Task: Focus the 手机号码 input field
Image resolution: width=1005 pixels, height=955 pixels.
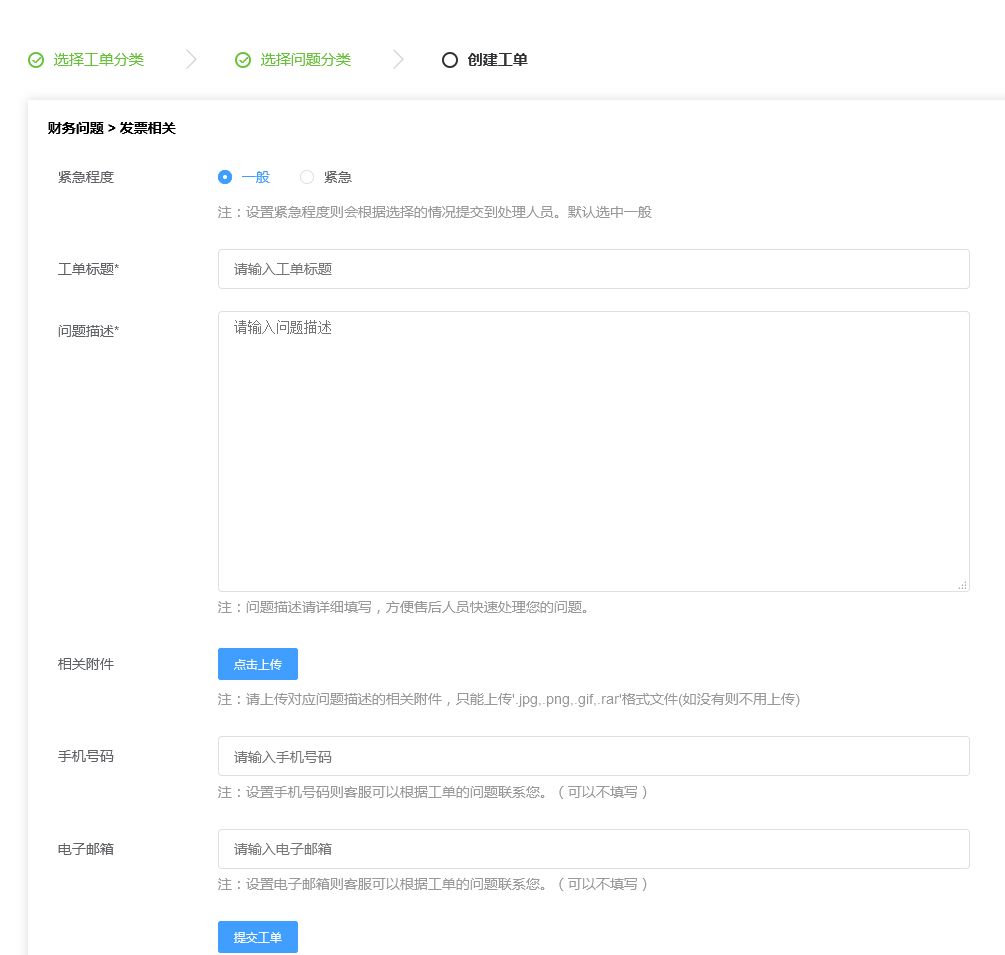Action: click(593, 756)
